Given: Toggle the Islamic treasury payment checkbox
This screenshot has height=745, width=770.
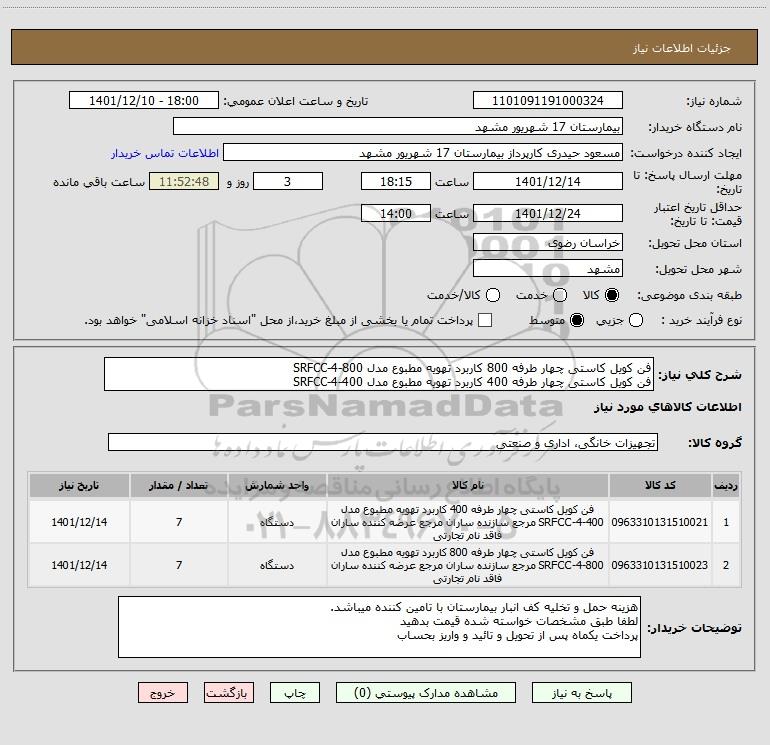Looking at the screenshot, I should (485, 320).
